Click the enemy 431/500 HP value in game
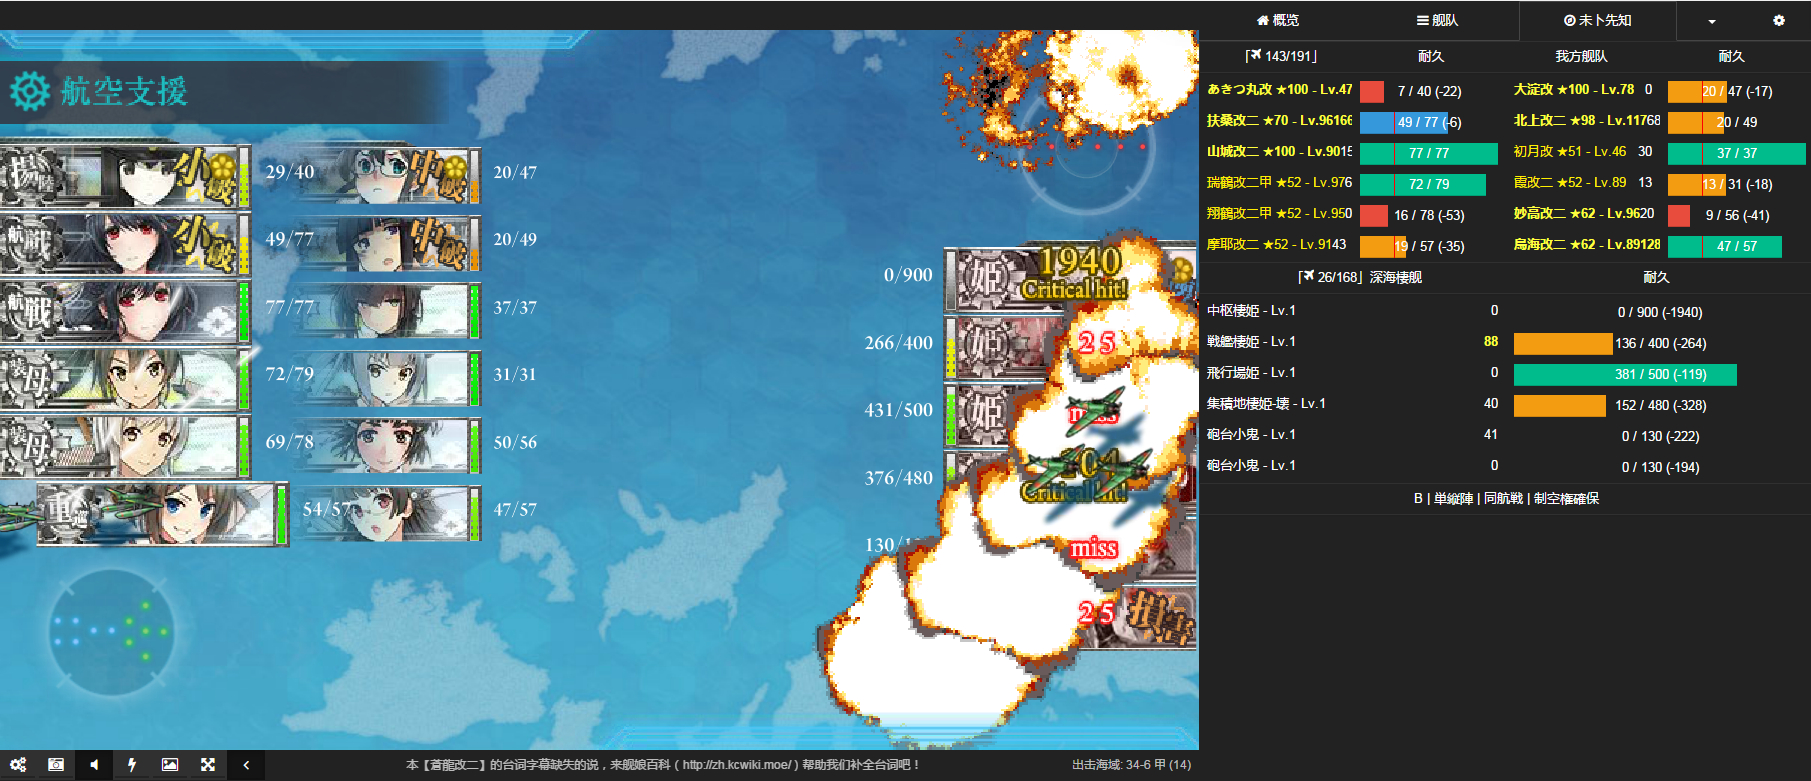Screen dimensions: 1811x781 pos(898,410)
